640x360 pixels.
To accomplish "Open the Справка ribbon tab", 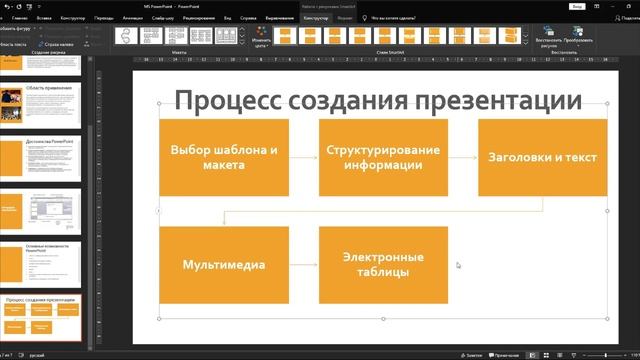I will pos(248,18).
